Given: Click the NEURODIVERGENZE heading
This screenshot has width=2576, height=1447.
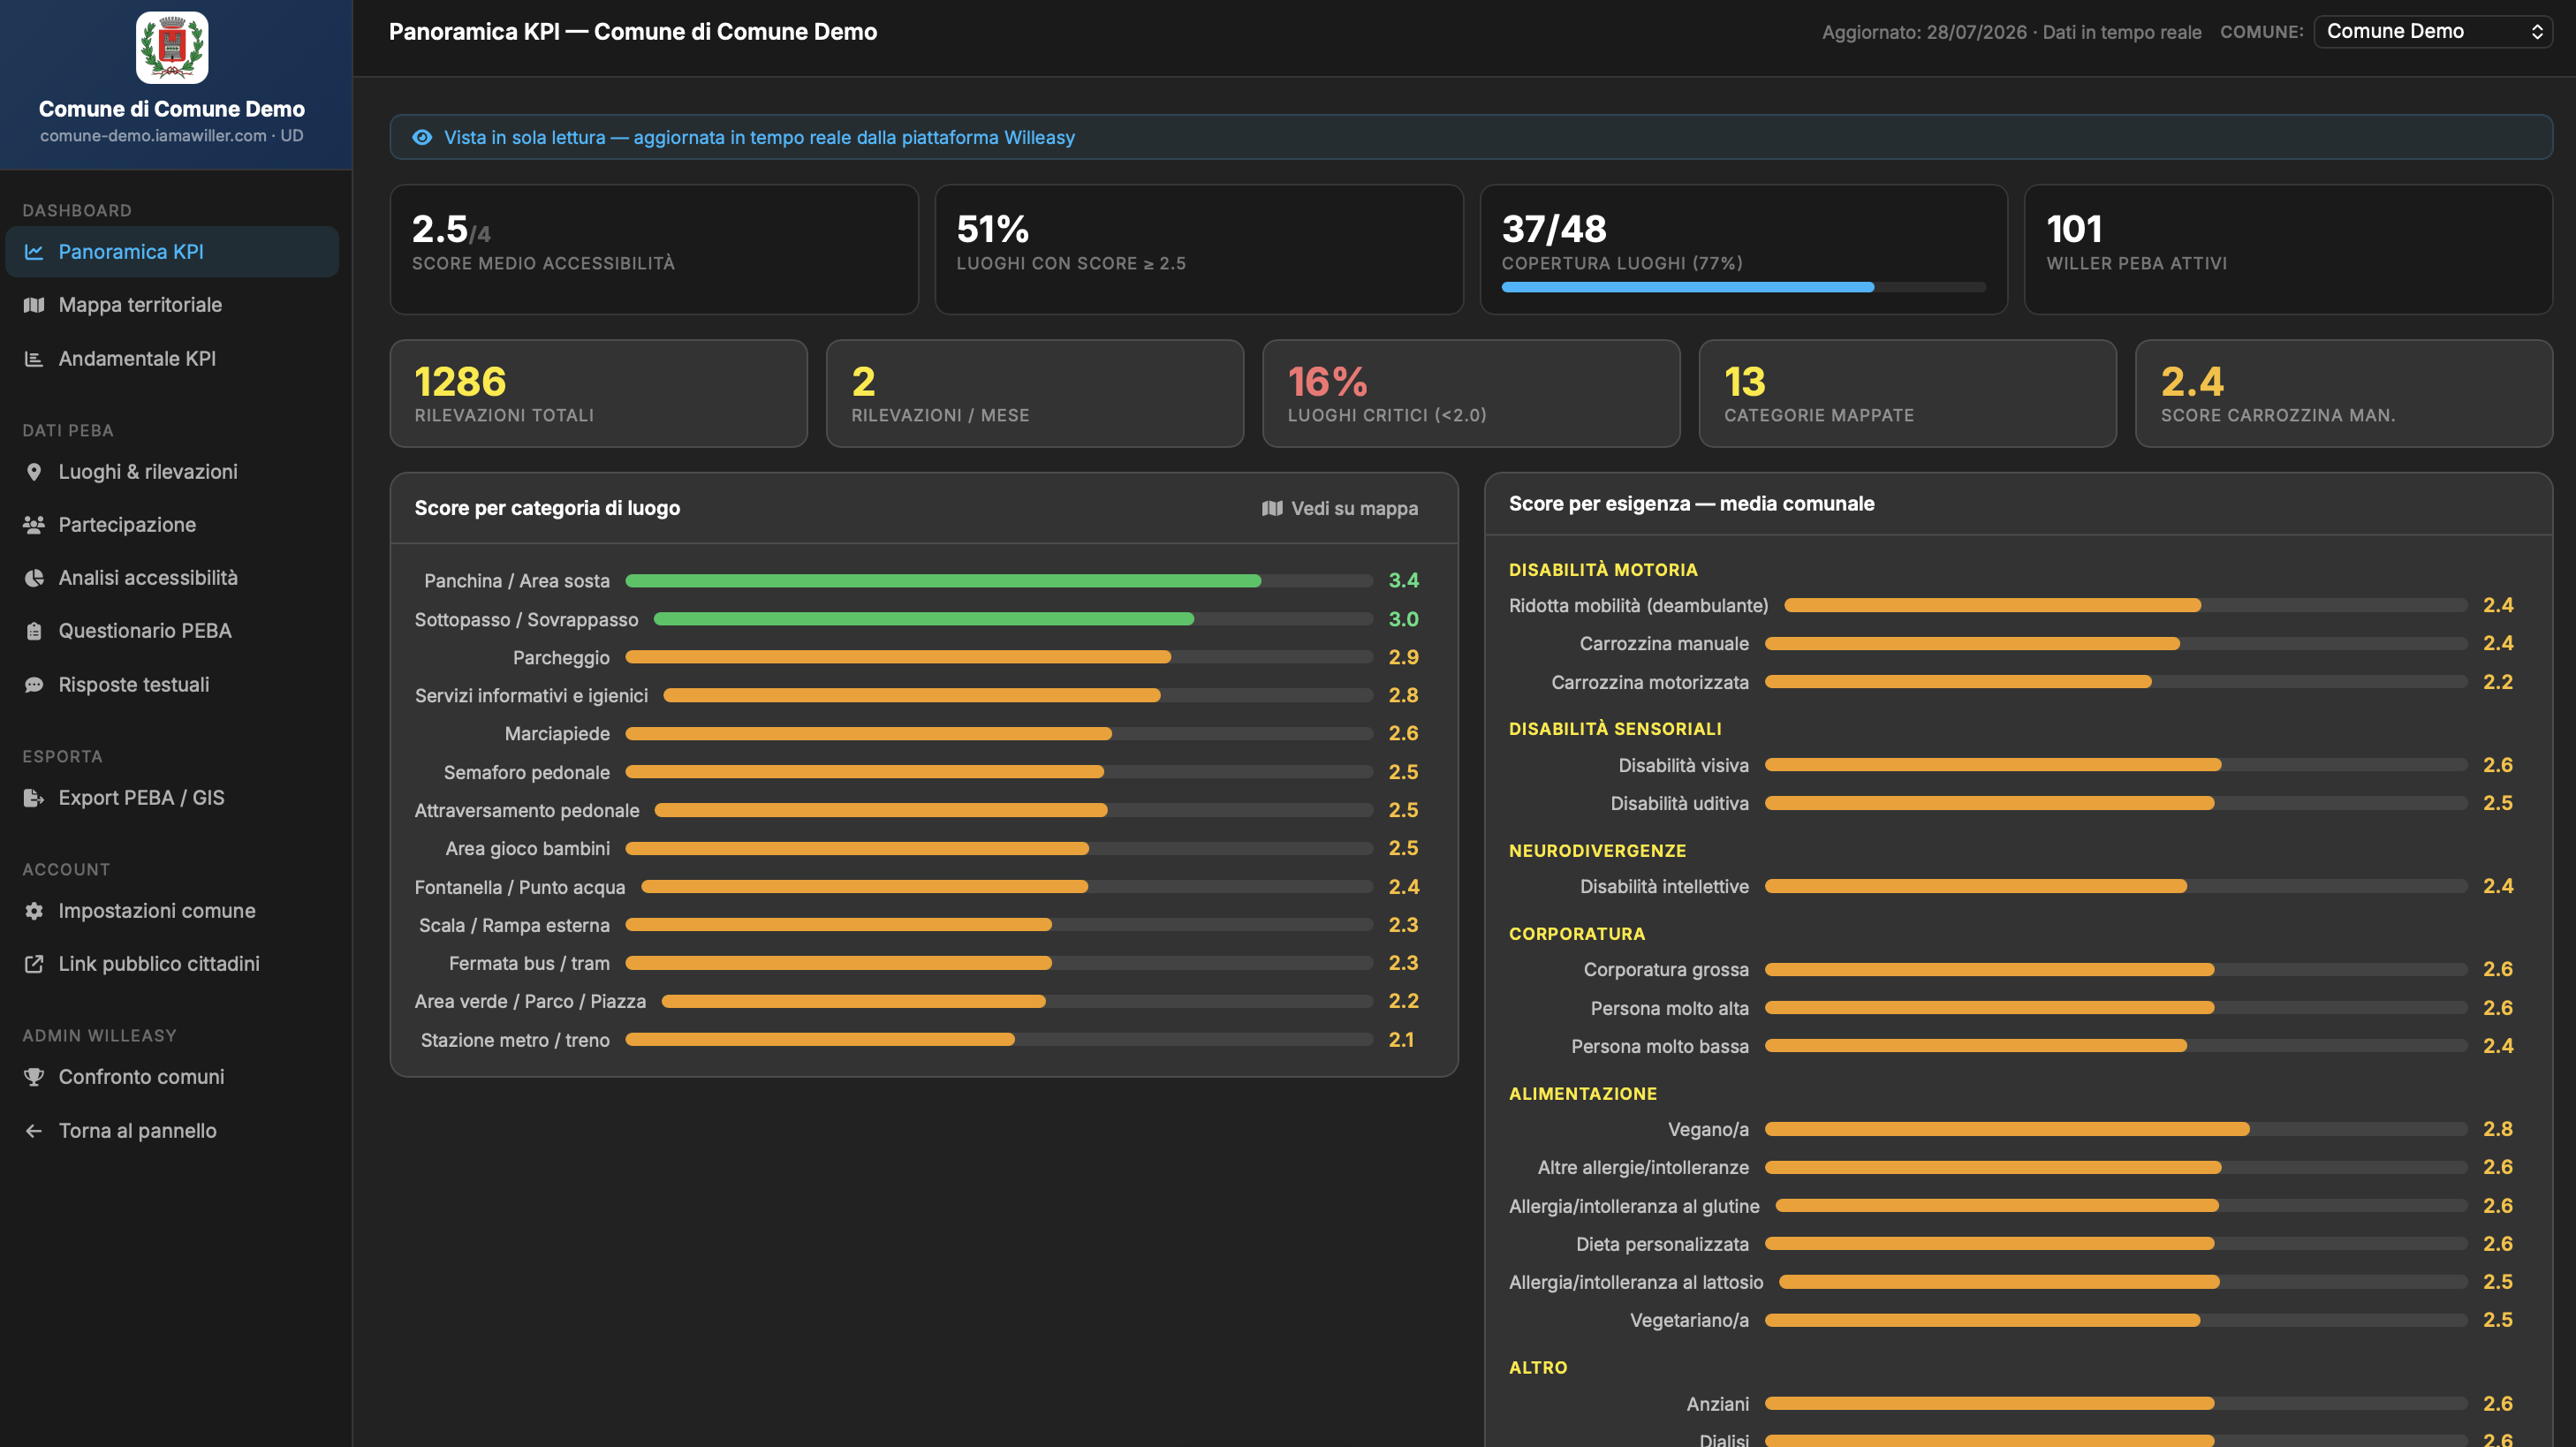Looking at the screenshot, I should click(x=1597, y=851).
